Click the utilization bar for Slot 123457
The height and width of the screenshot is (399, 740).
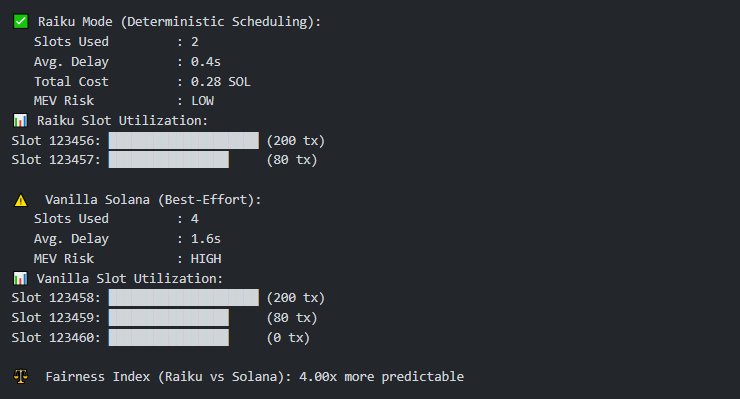click(x=168, y=160)
